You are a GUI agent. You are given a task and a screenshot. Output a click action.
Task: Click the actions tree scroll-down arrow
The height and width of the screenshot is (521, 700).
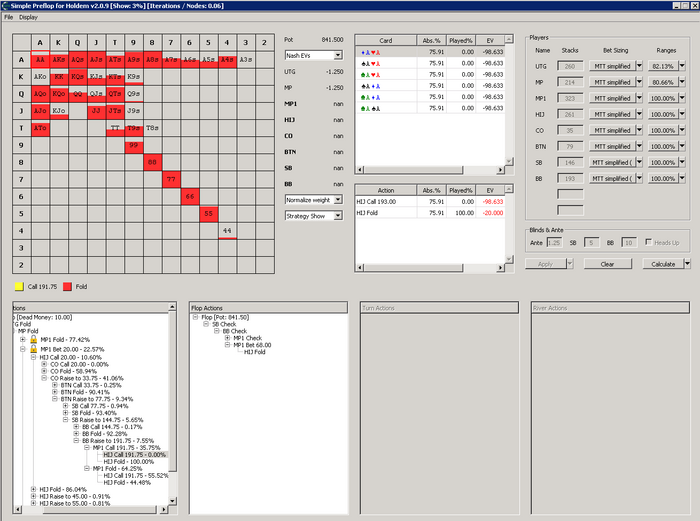click(173, 501)
